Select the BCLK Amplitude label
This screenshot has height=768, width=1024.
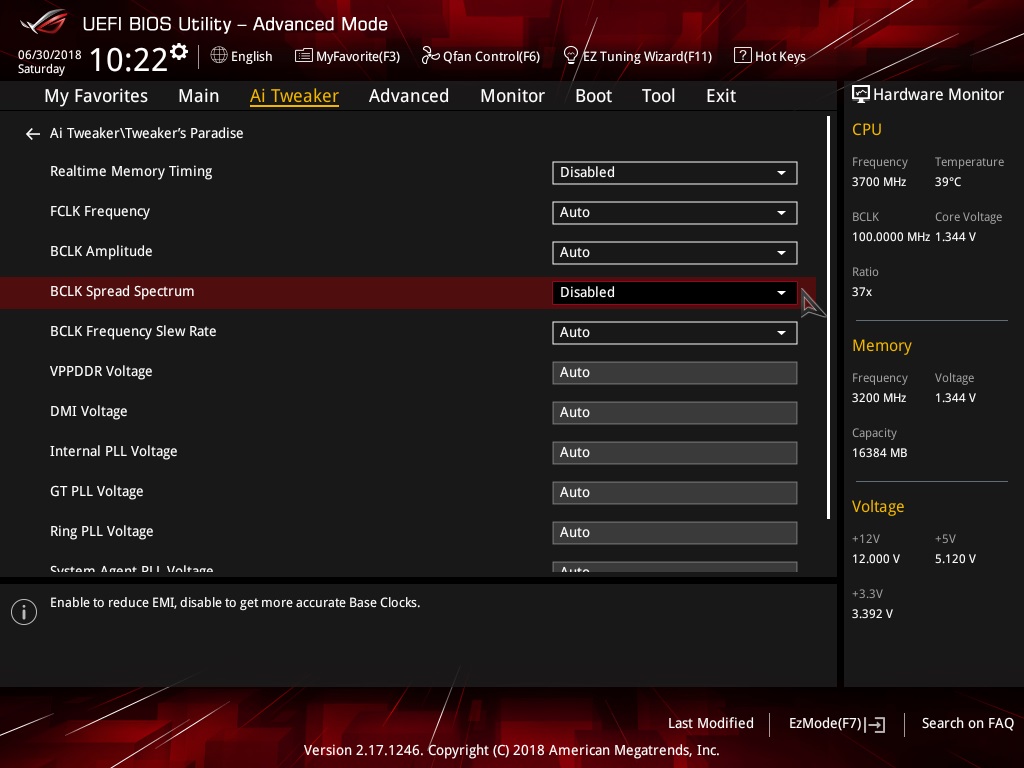pyautogui.click(x=101, y=251)
